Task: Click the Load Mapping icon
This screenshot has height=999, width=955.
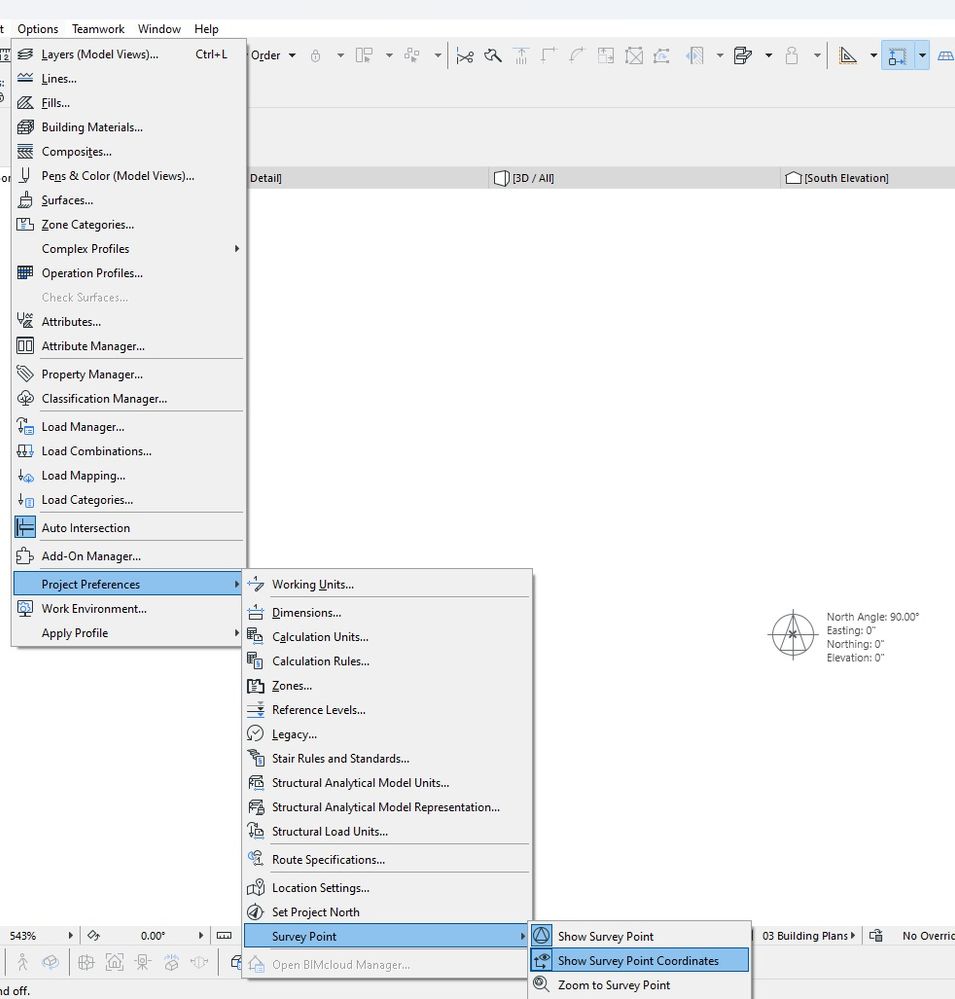Action: [x=25, y=475]
